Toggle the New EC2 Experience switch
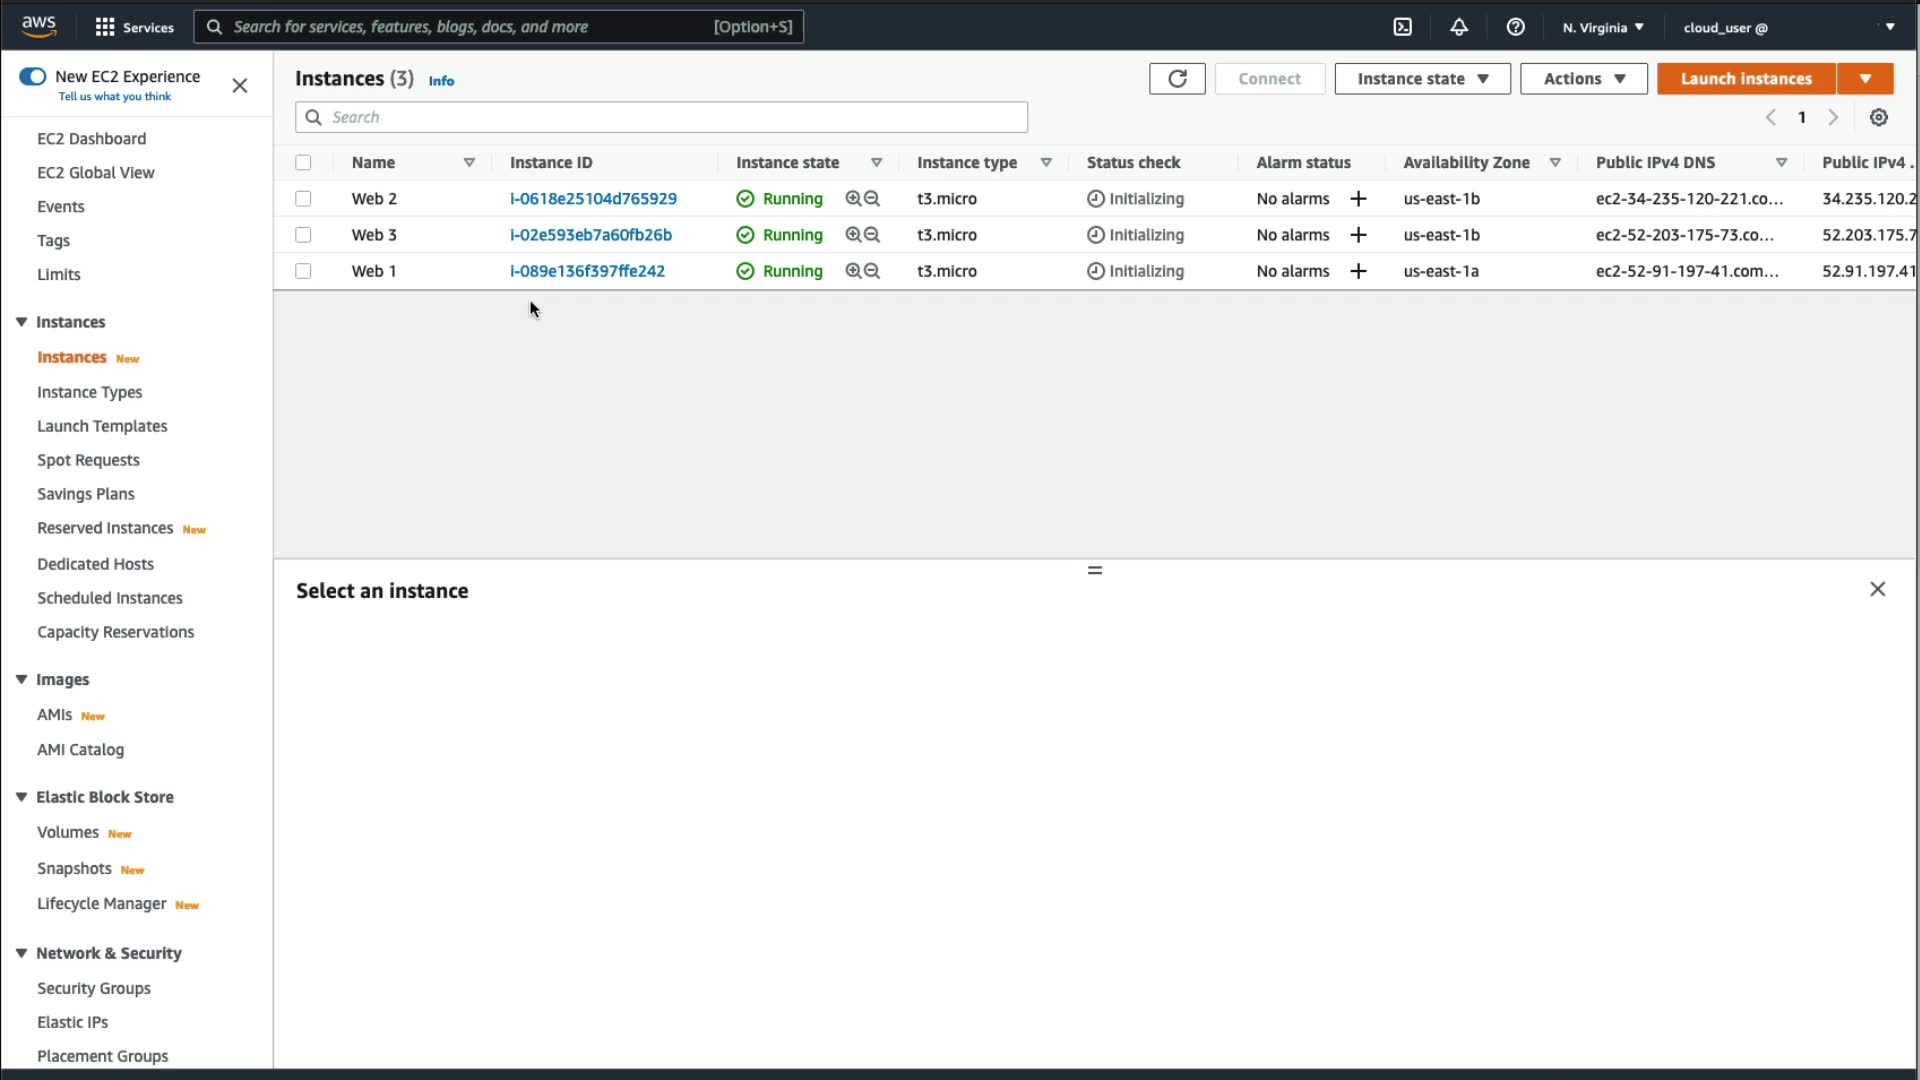1920x1080 pixels. [33, 77]
